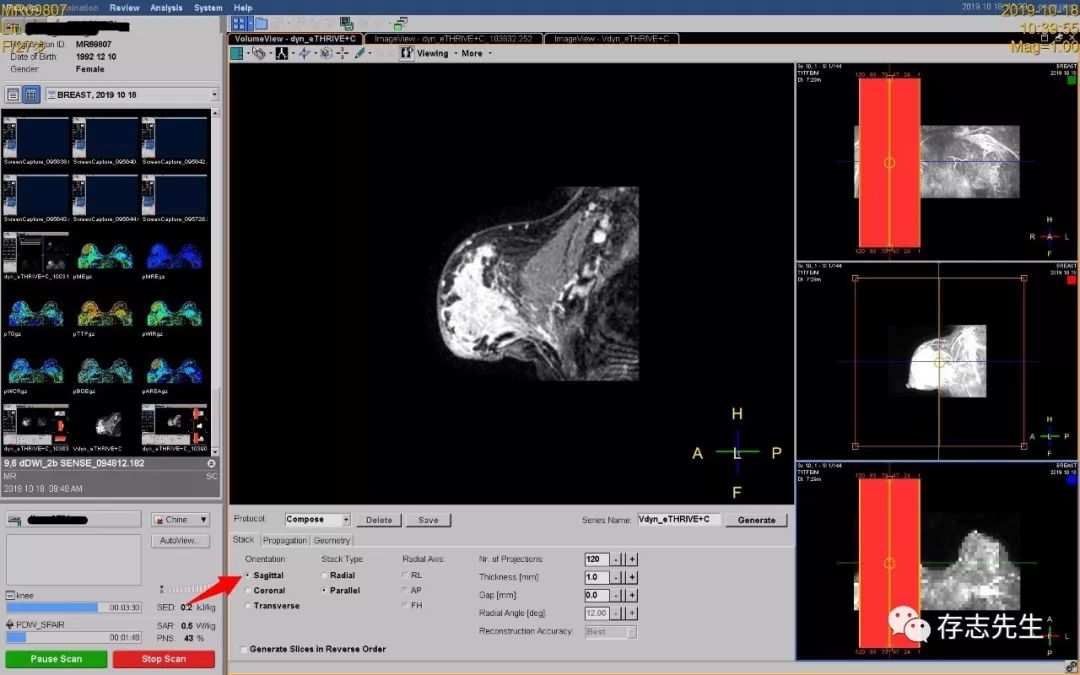Click the crosshair tool in the viewing toolbar
1080x675 pixels.
pyautogui.click(x=343, y=53)
